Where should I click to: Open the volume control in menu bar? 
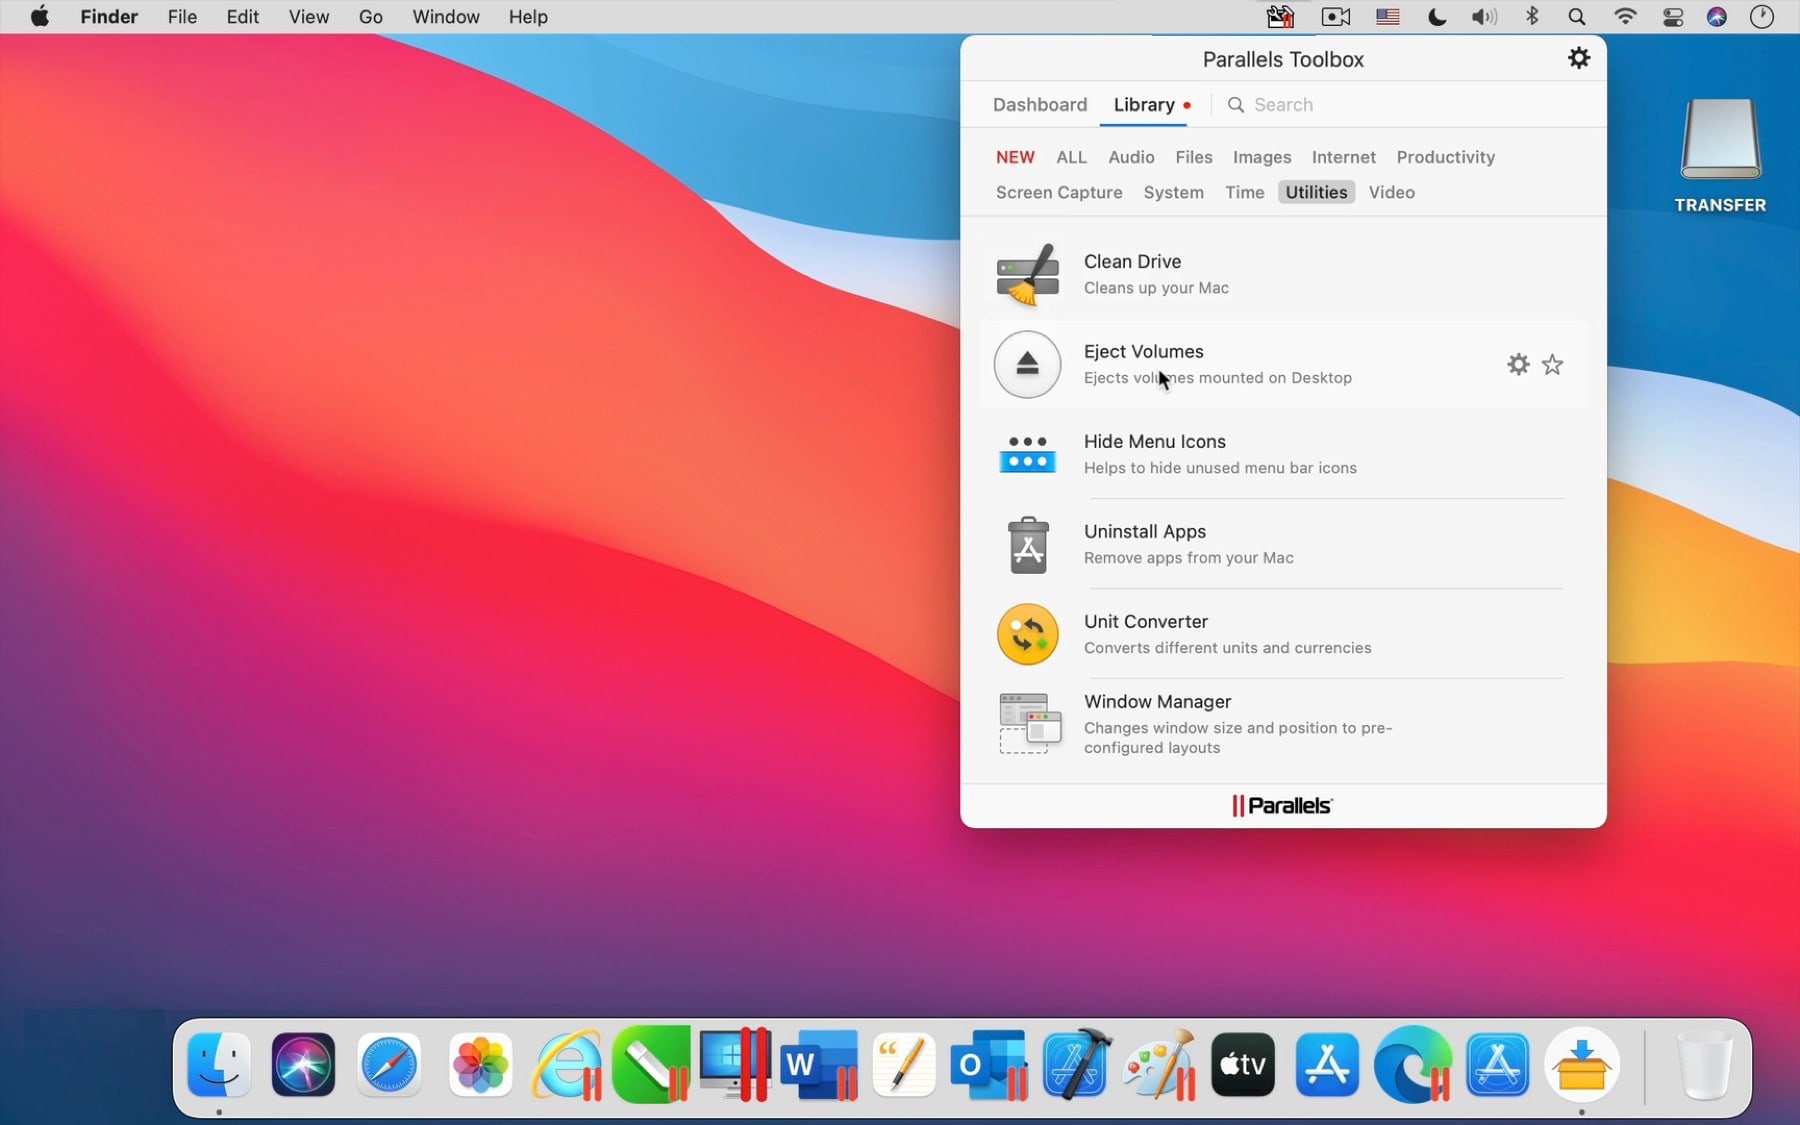(1484, 17)
